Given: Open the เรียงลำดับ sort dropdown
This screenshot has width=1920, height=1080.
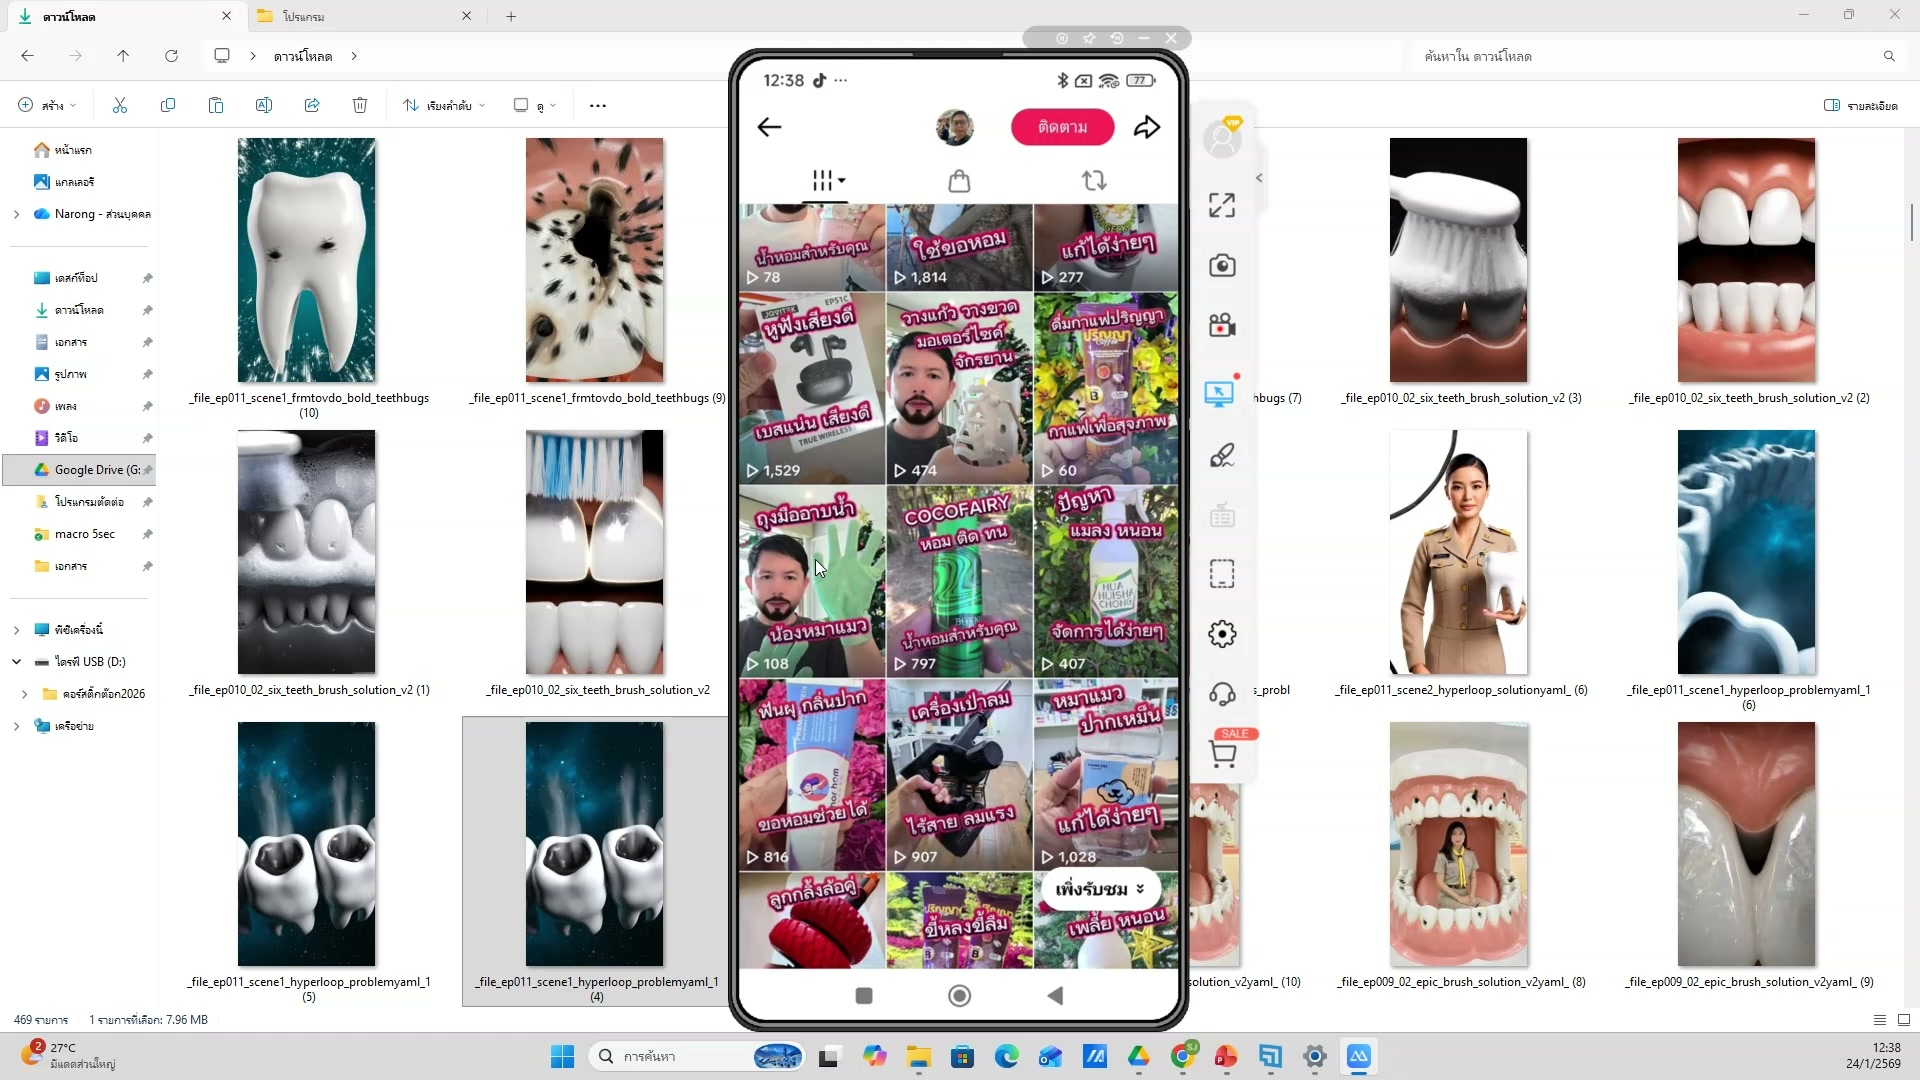Looking at the screenshot, I should (x=444, y=106).
